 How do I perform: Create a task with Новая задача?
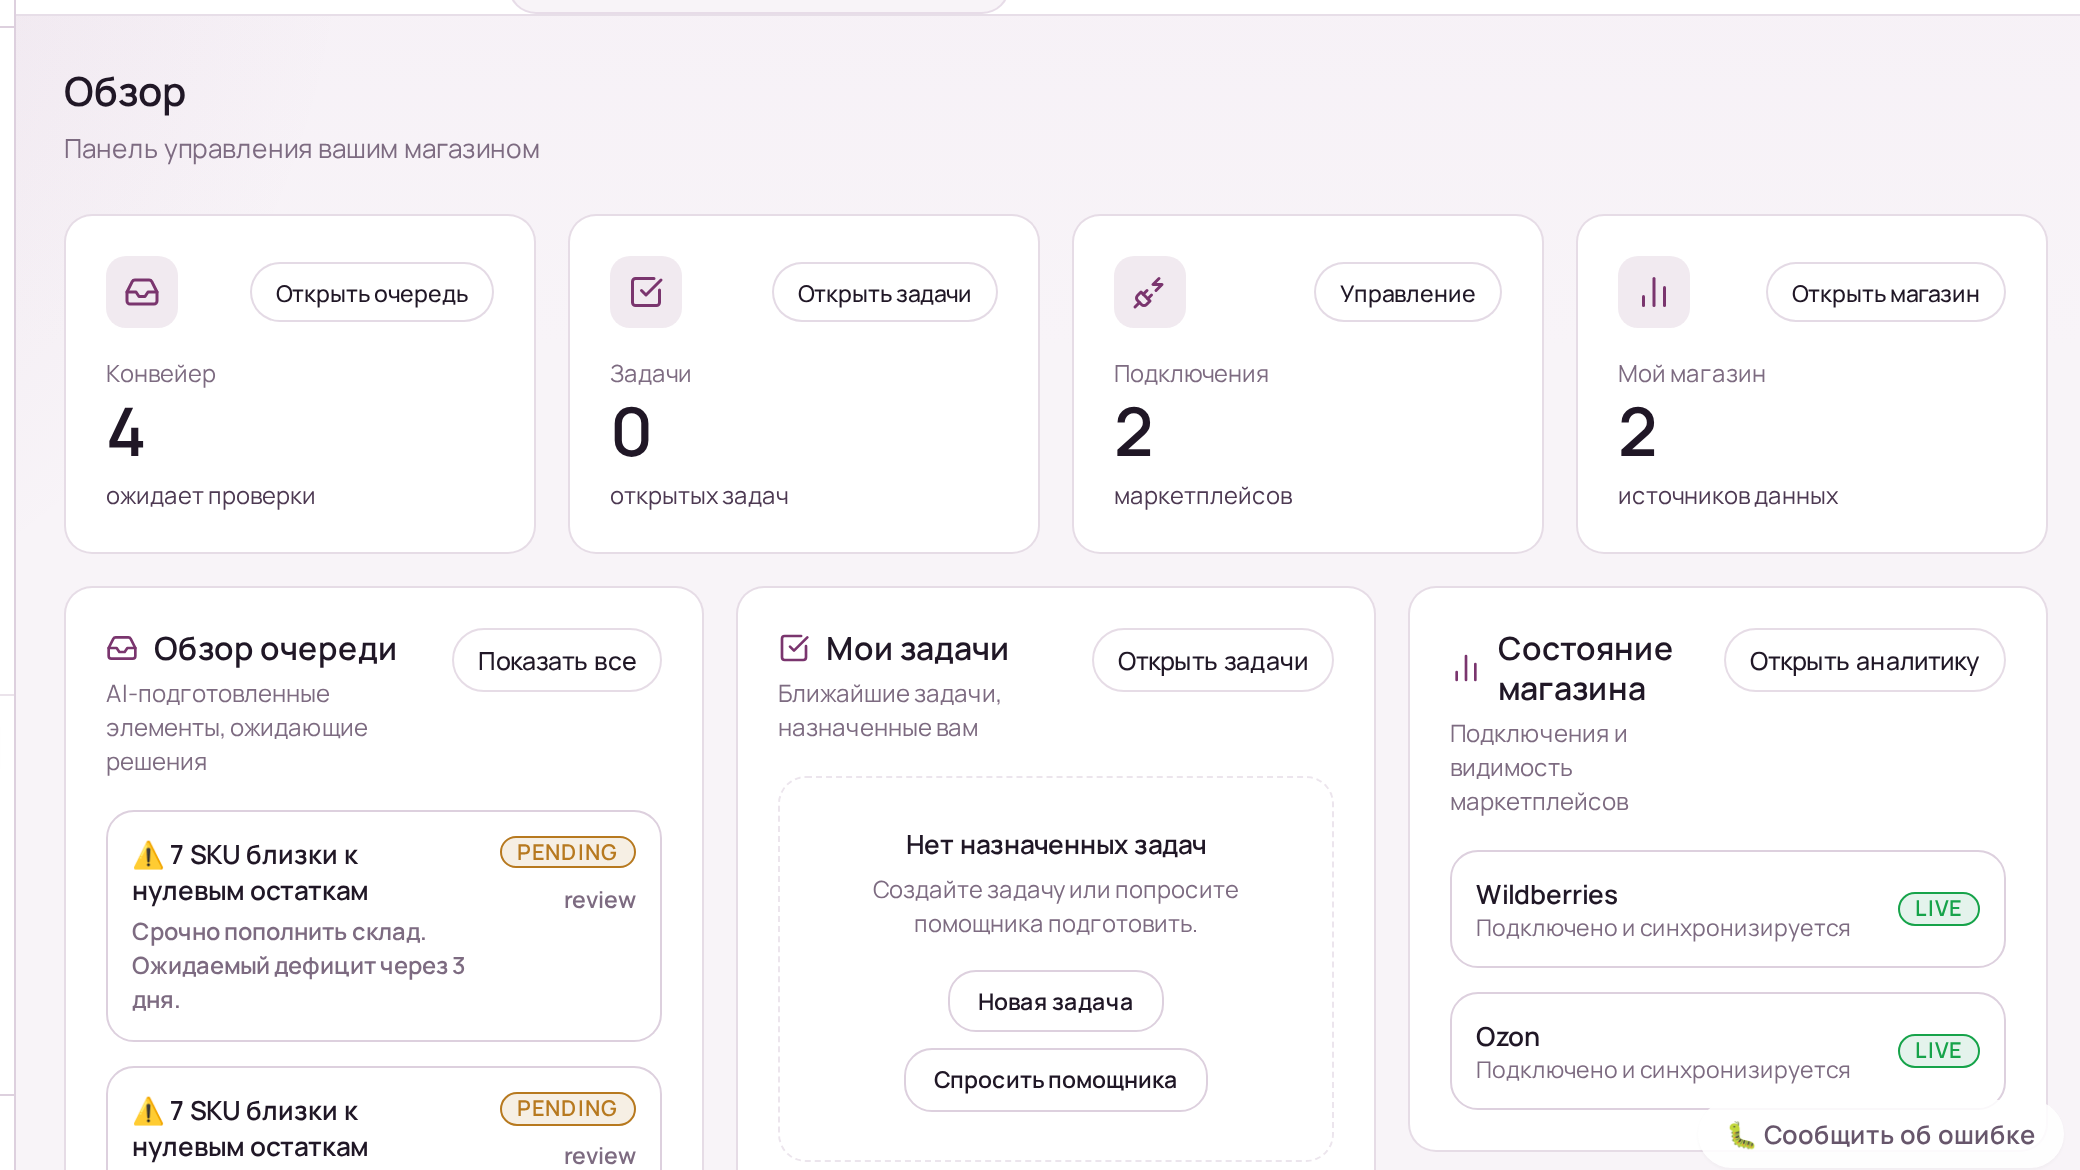tap(1055, 1001)
